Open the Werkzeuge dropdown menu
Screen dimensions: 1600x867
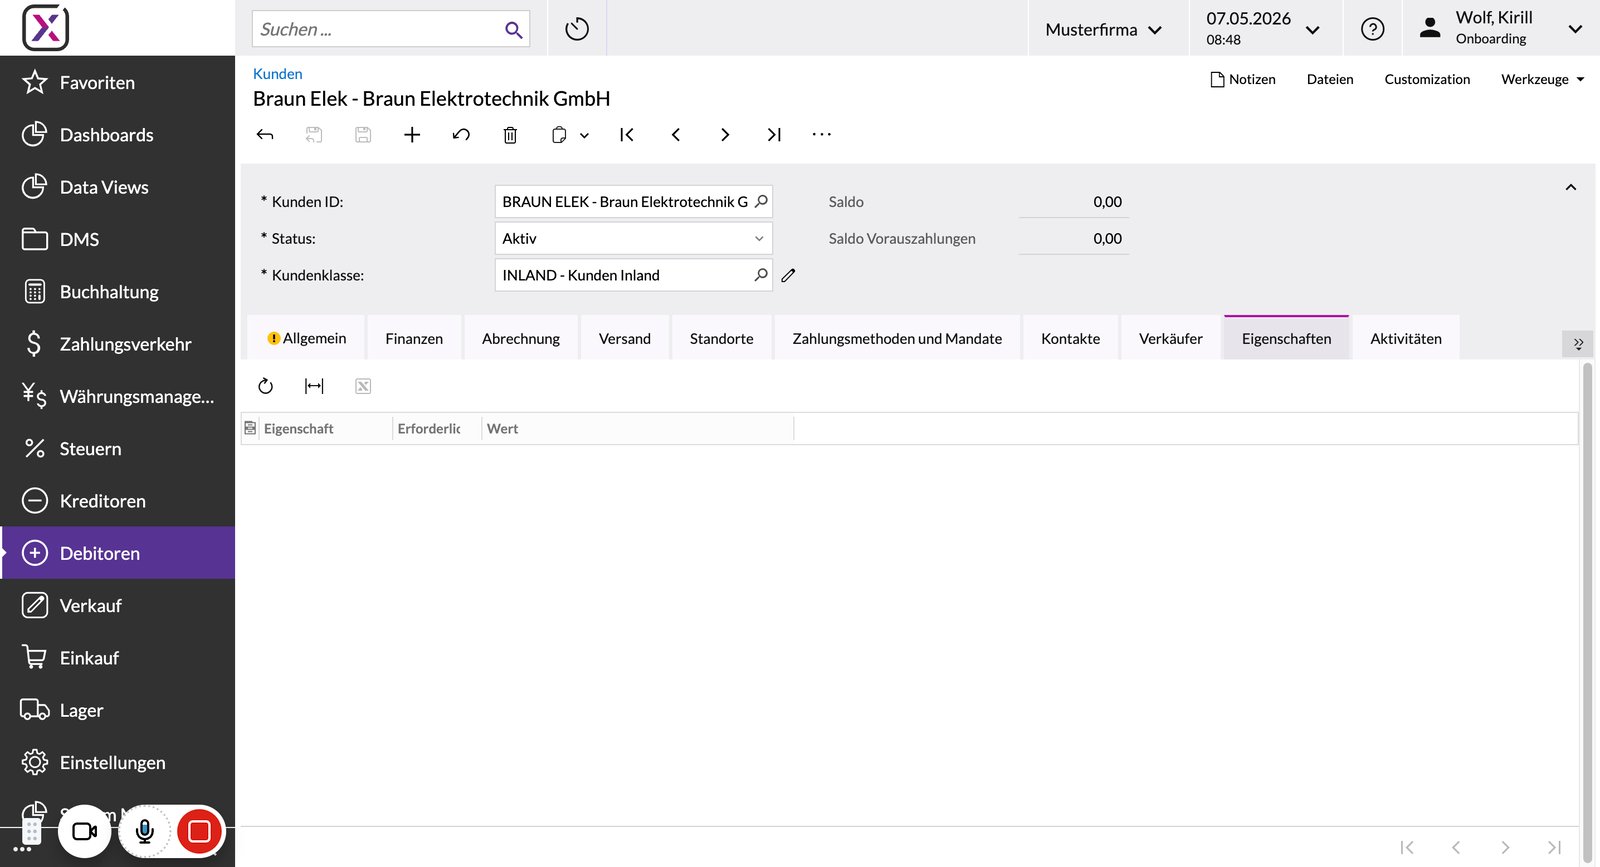click(x=1543, y=79)
